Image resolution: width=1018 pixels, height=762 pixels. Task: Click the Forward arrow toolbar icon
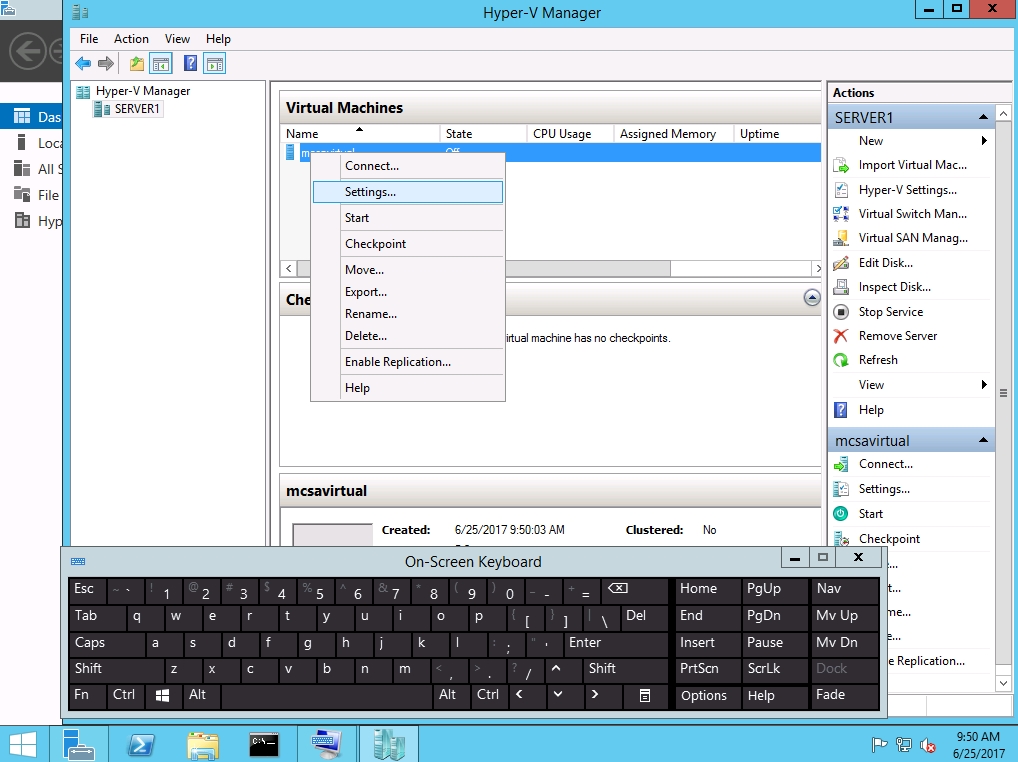(x=106, y=64)
